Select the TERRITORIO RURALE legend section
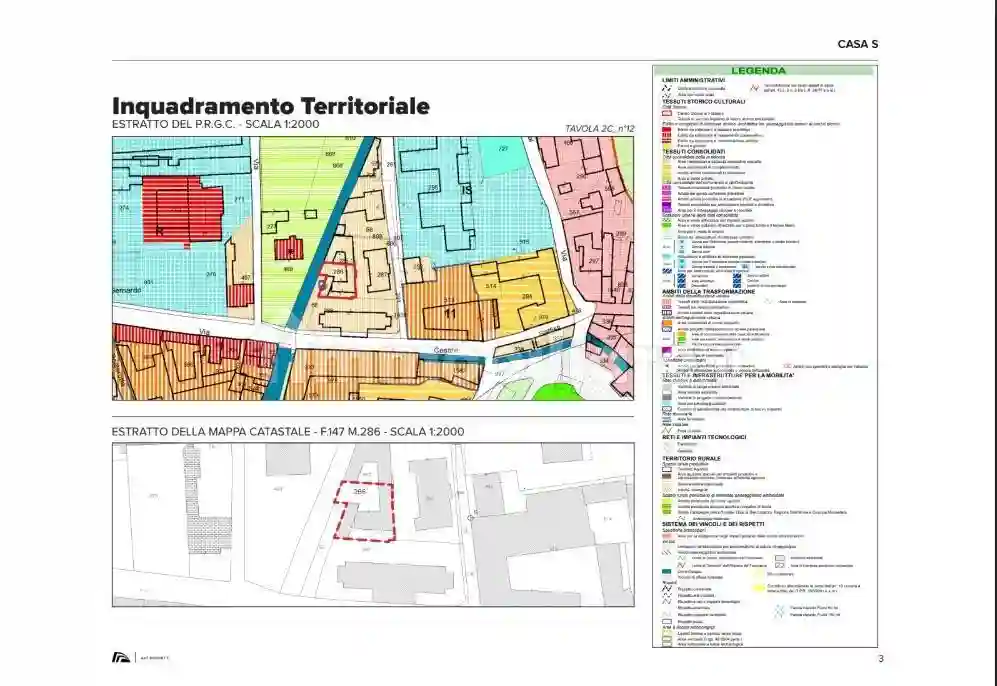Viewport: 997px width, 686px height. pyautogui.click(x=691, y=457)
